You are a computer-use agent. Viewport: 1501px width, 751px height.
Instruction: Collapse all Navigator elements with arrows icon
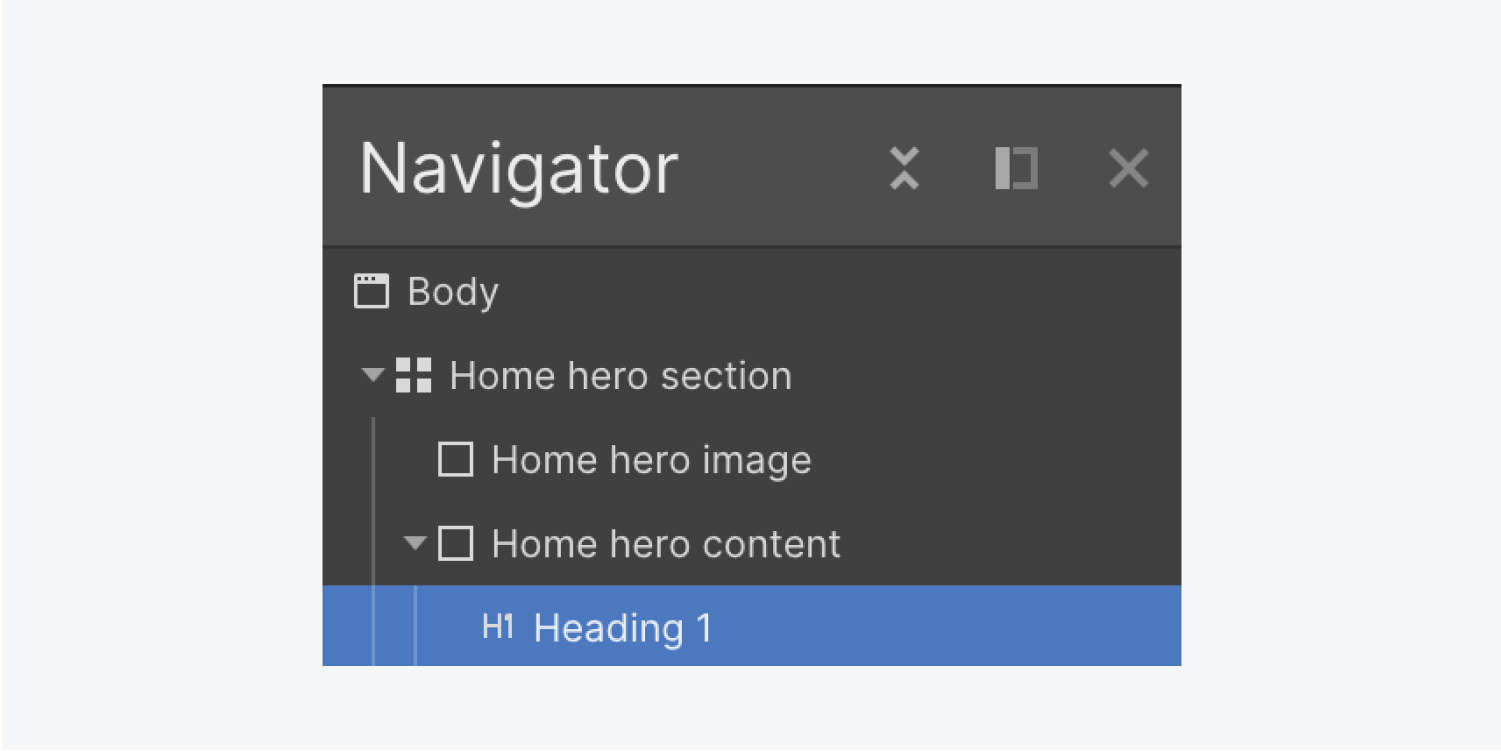click(904, 168)
